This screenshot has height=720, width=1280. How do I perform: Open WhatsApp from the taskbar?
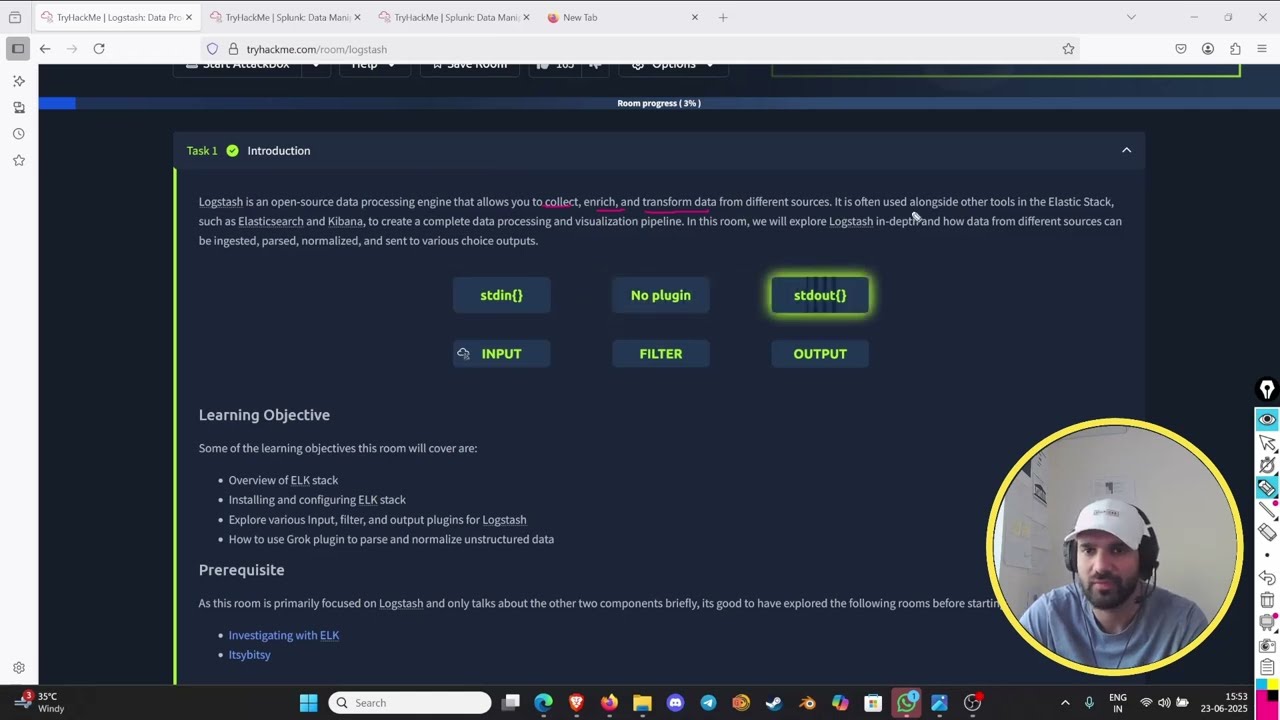tap(906, 702)
